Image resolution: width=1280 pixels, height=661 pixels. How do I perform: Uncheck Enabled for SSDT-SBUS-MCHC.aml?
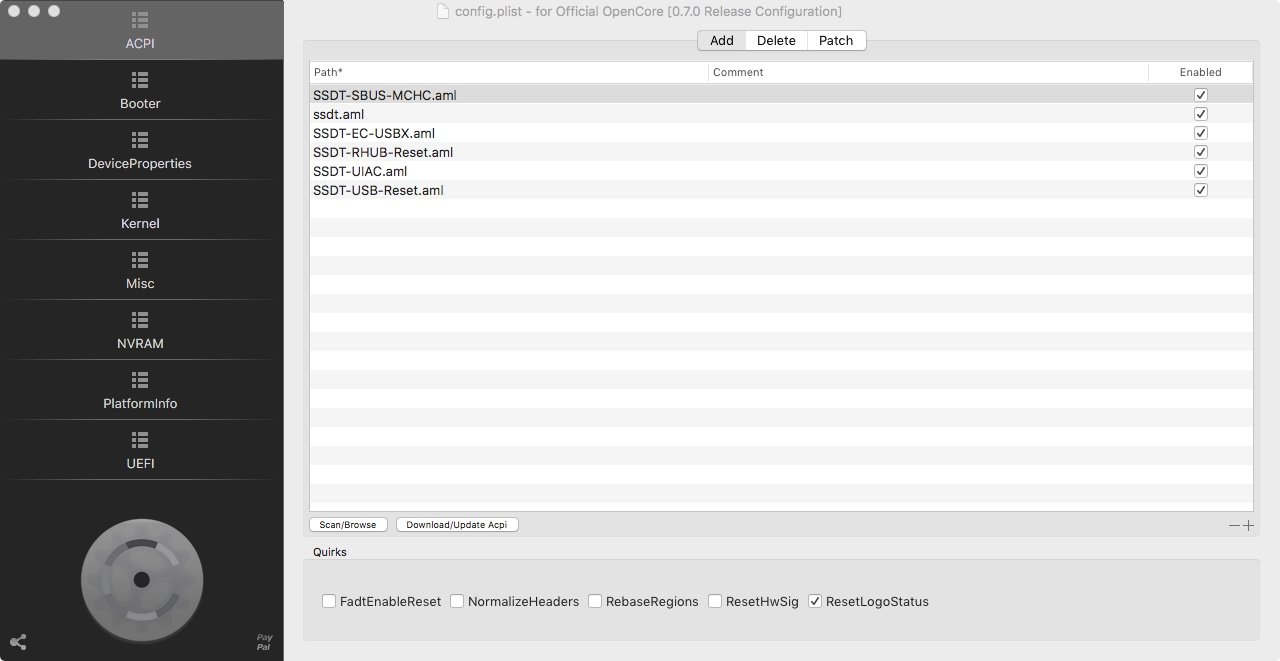pyautogui.click(x=1201, y=95)
